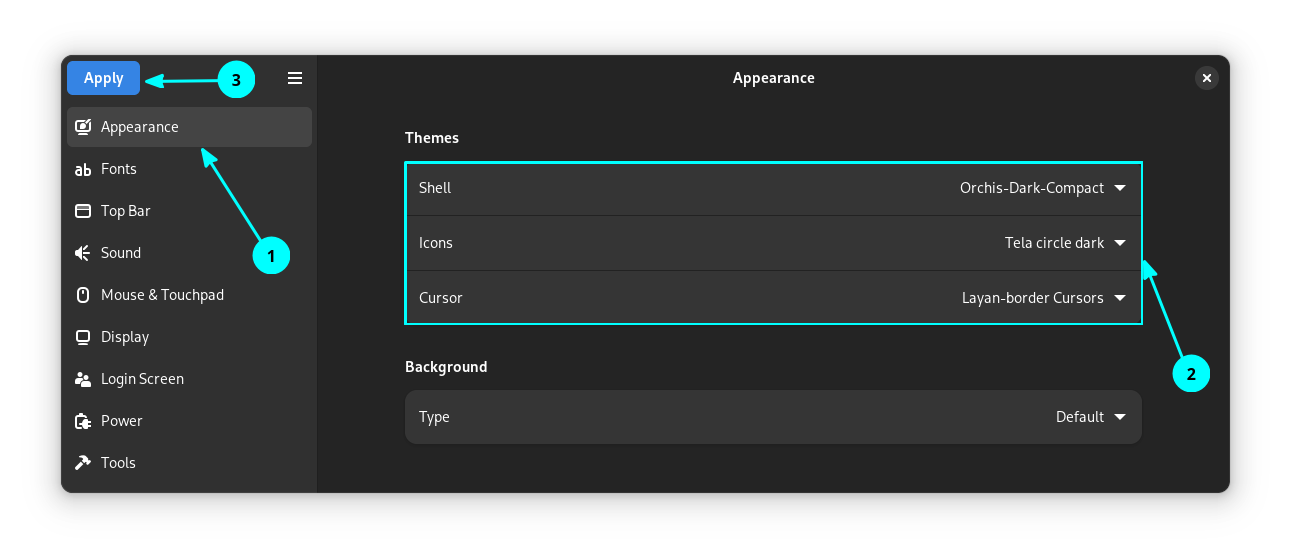
Task: Open the hamburger menu button
Action: click(295, 78)
